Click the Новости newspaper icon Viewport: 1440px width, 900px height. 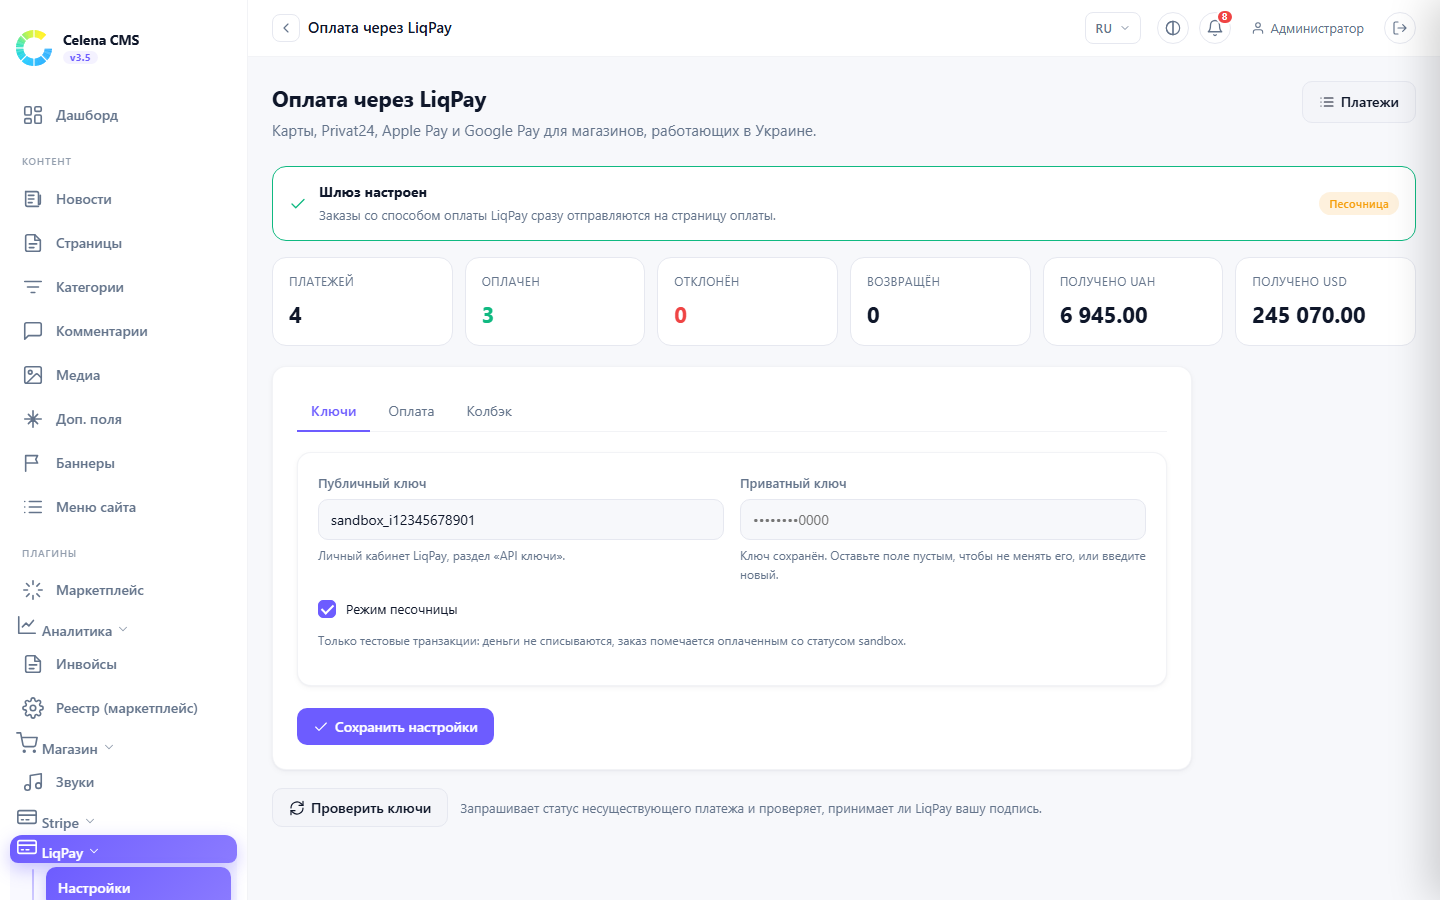point(33,199)
